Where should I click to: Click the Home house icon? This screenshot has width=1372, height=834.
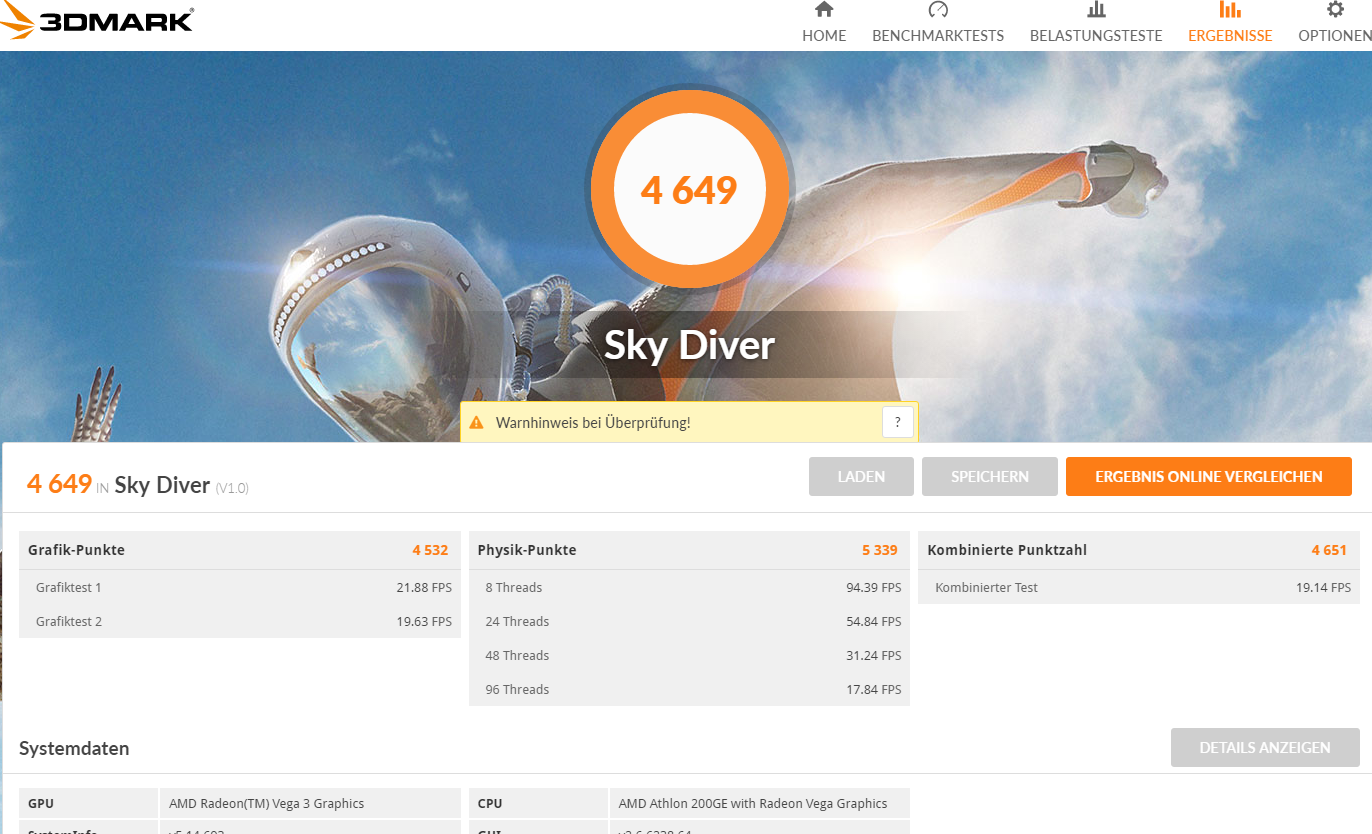(x=824, y=10)
